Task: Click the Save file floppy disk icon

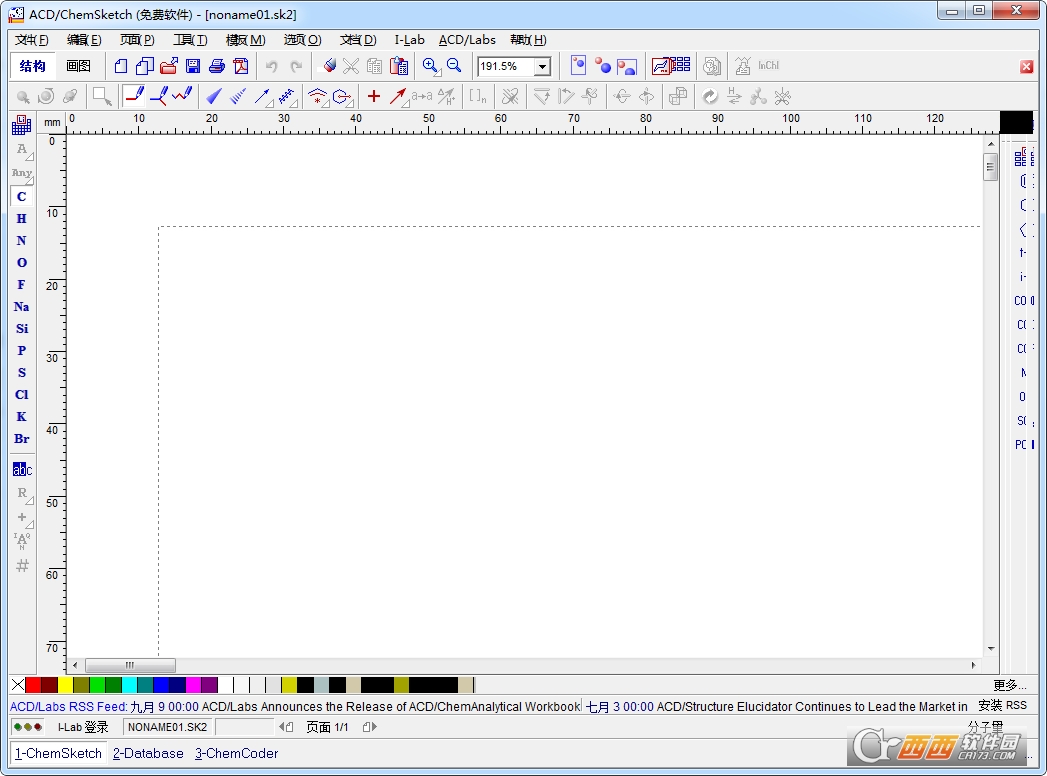Action: pyautogui.click(x=193, y=66)
